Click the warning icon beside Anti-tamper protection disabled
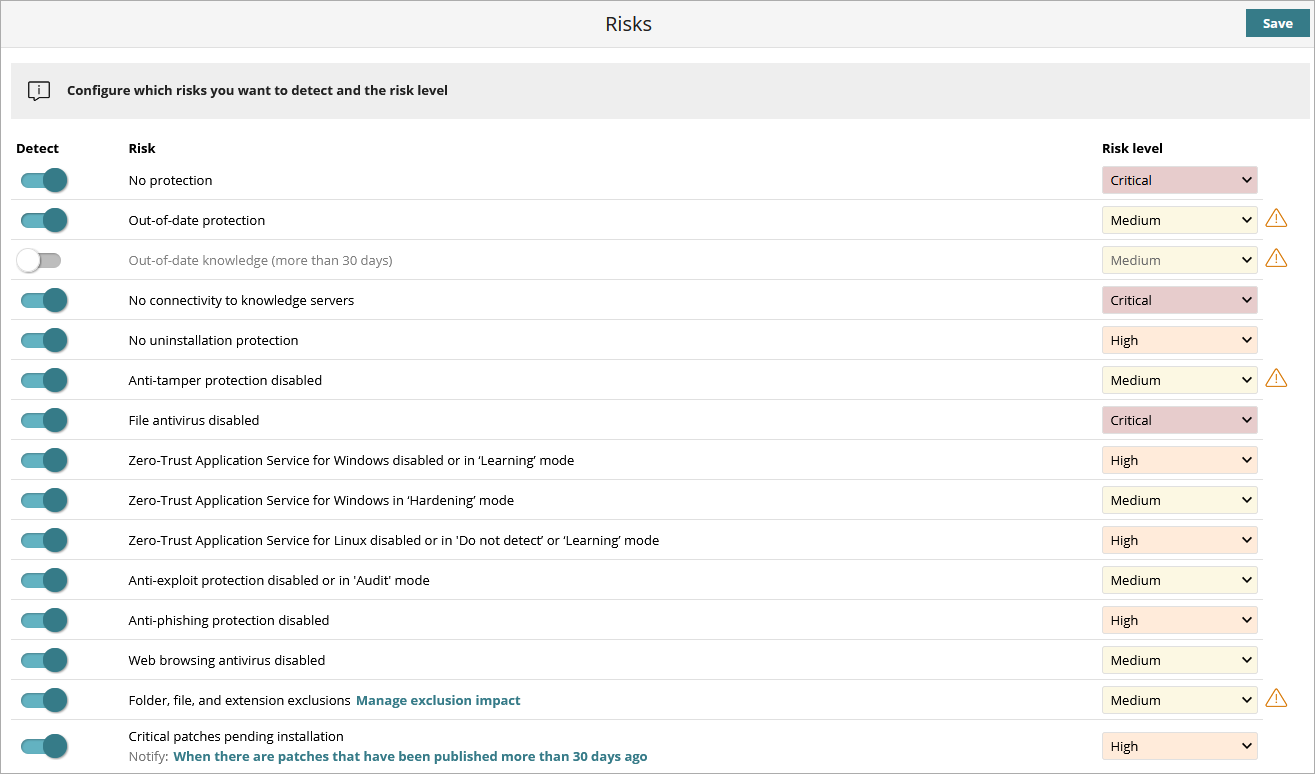 pyautogui.click(x=1276, y=378)
